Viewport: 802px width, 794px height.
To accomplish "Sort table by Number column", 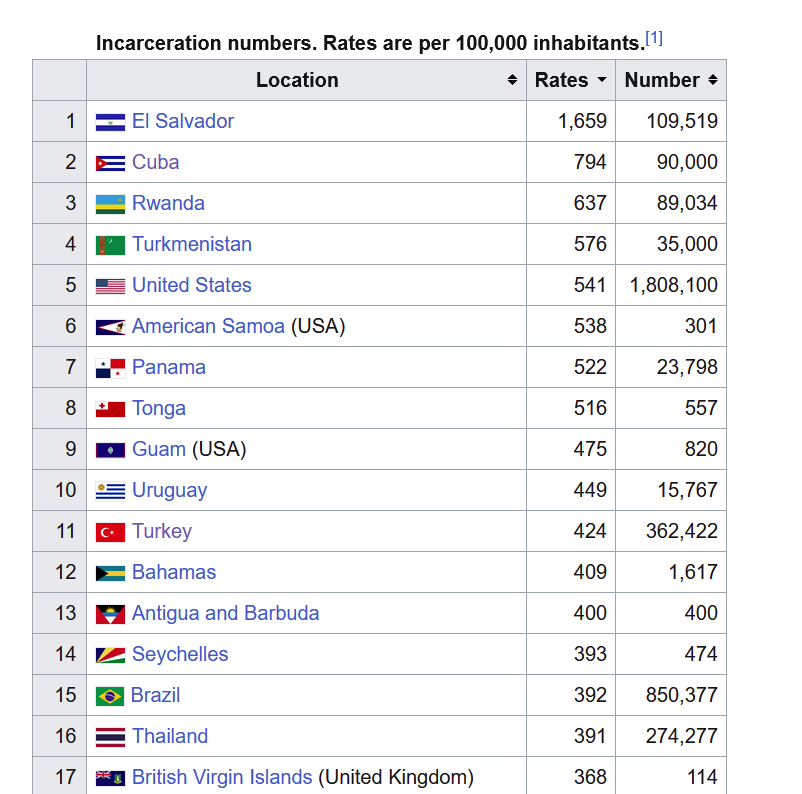I will [713, 80].
